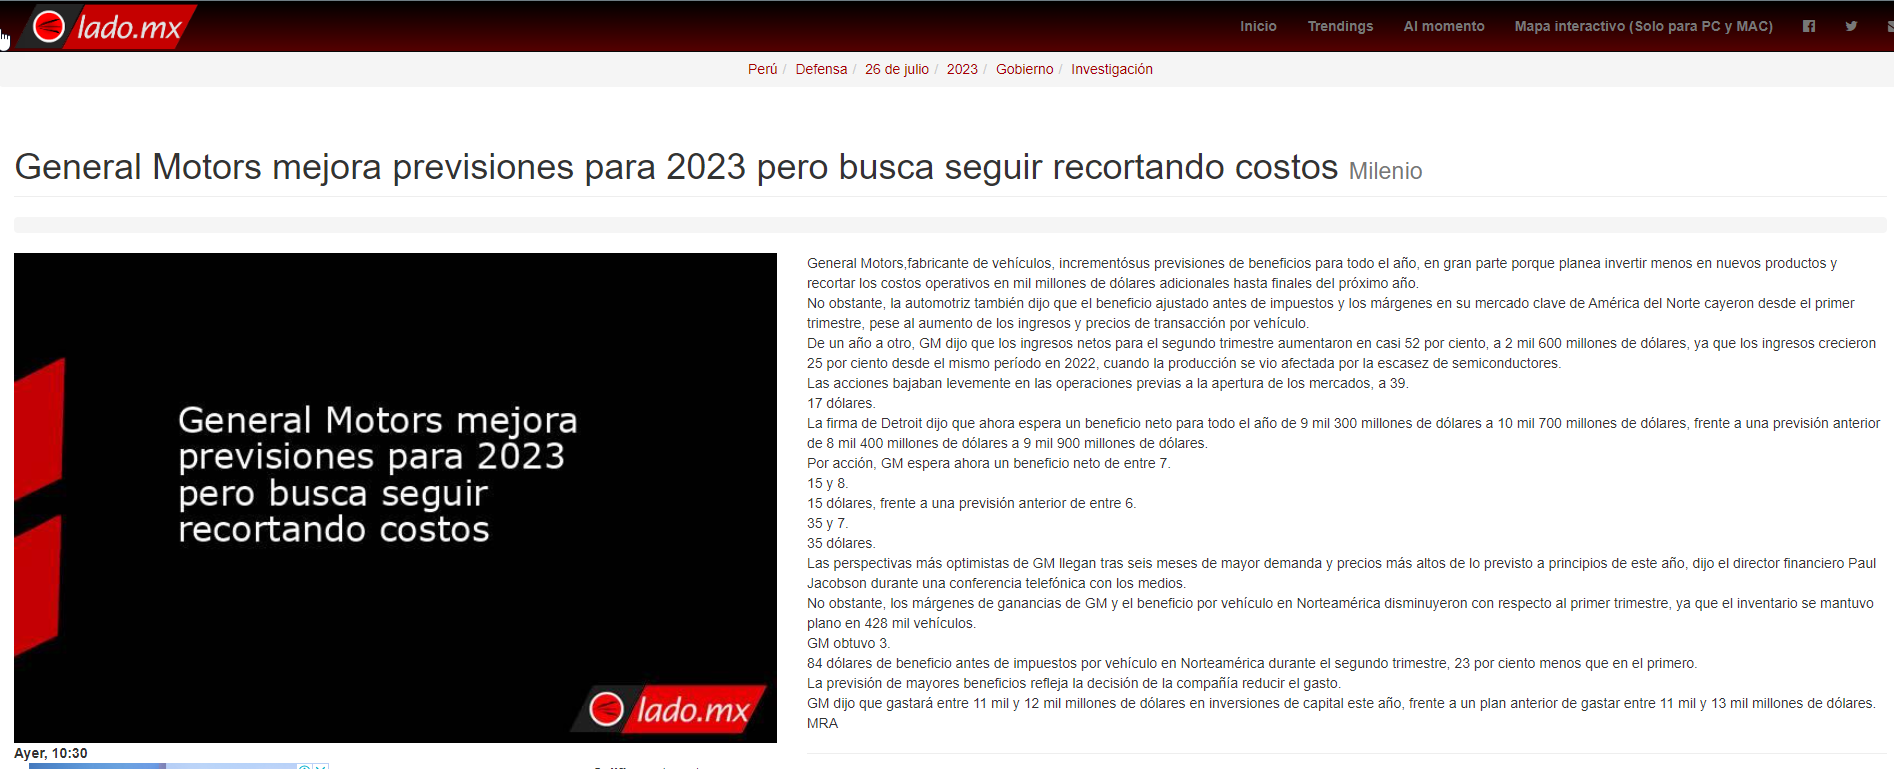
Task: Click the Milenio source label
Action: pyautogui.click(x=1385, y=171)
